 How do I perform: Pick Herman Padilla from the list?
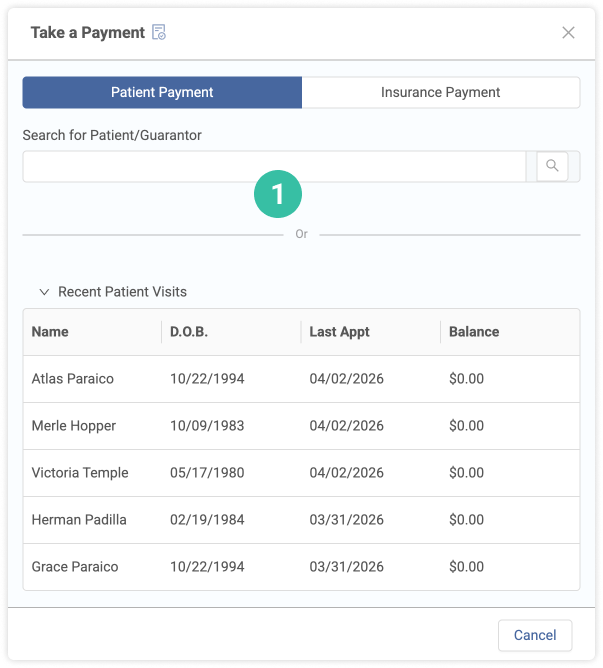click(x=79, y=520)
